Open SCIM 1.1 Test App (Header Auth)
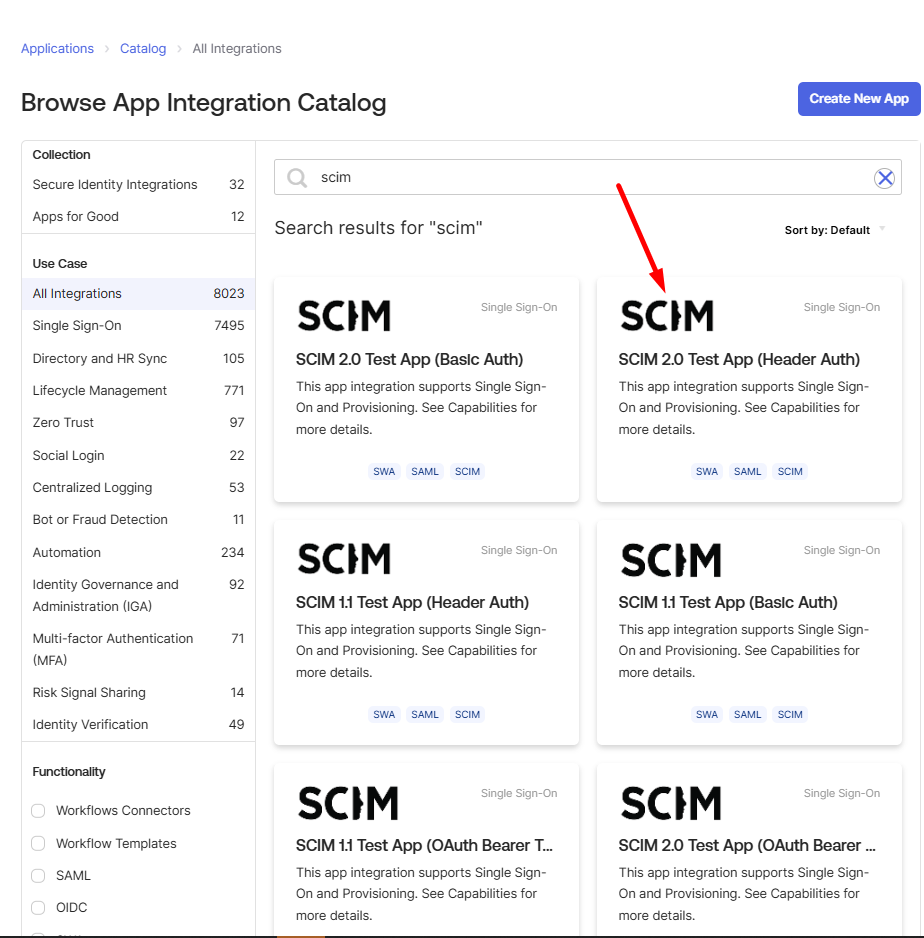The image size is (924, 938). (x=412, y=602)
